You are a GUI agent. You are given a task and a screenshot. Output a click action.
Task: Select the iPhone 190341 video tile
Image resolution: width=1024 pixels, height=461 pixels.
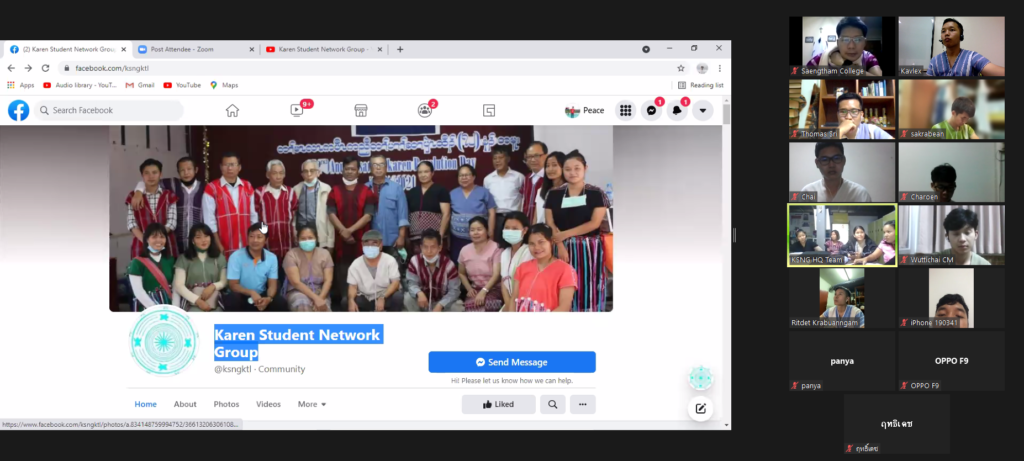(952, 298)
